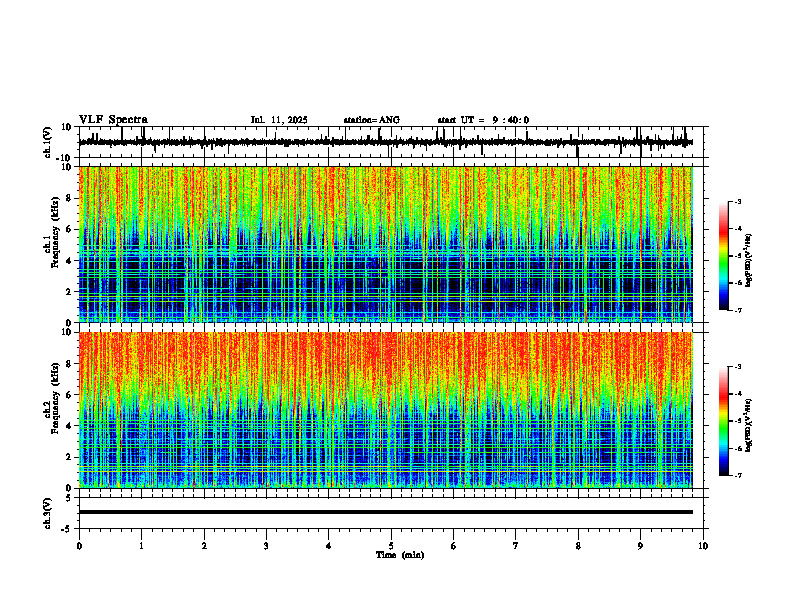Click the "-3" label on ch.1 color scale
This screenshot has height=612, width=792.
(x=737, y=201)
